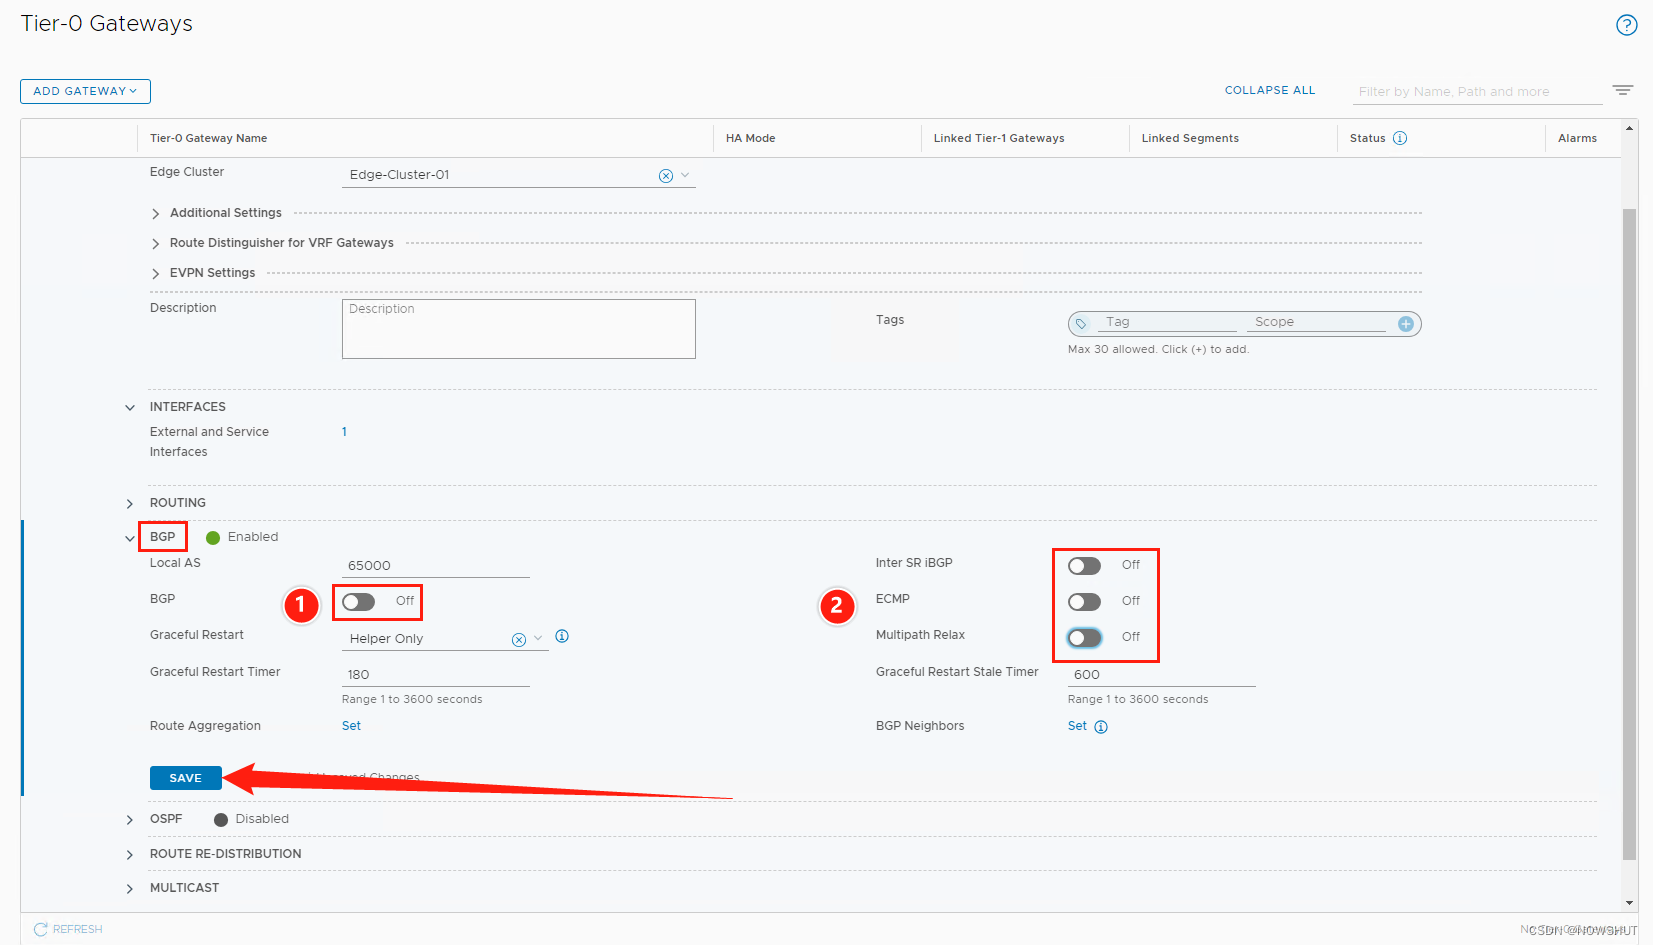Expand EVPN Settings section
The height and width of the screenshot is (945, 1653).
click(x=155, y=274)
